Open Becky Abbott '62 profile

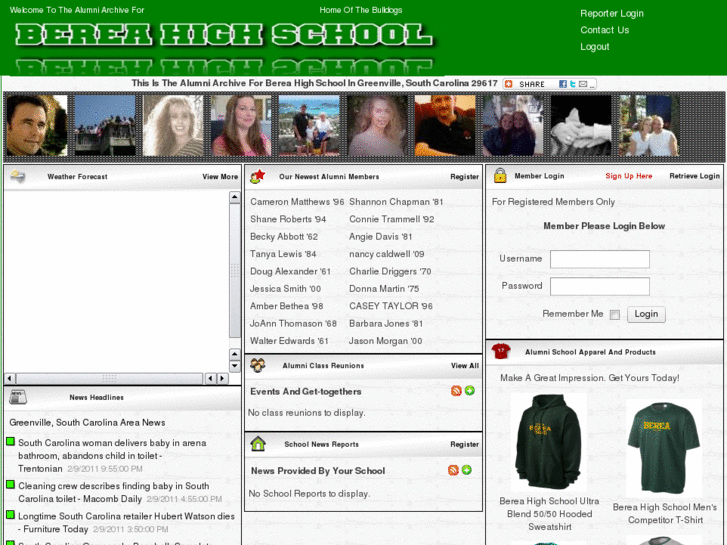coord(284,237)
